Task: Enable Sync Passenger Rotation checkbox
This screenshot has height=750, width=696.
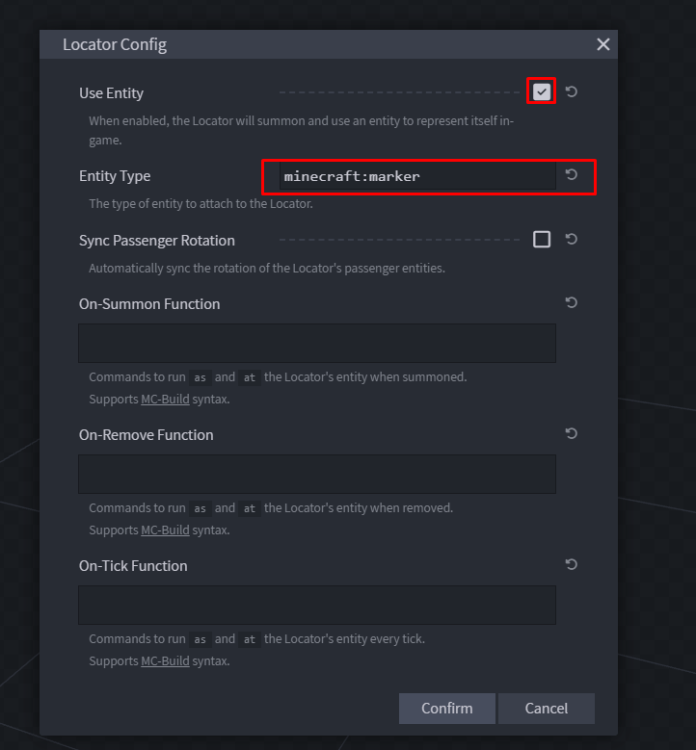Action: [x=541, y=239]
